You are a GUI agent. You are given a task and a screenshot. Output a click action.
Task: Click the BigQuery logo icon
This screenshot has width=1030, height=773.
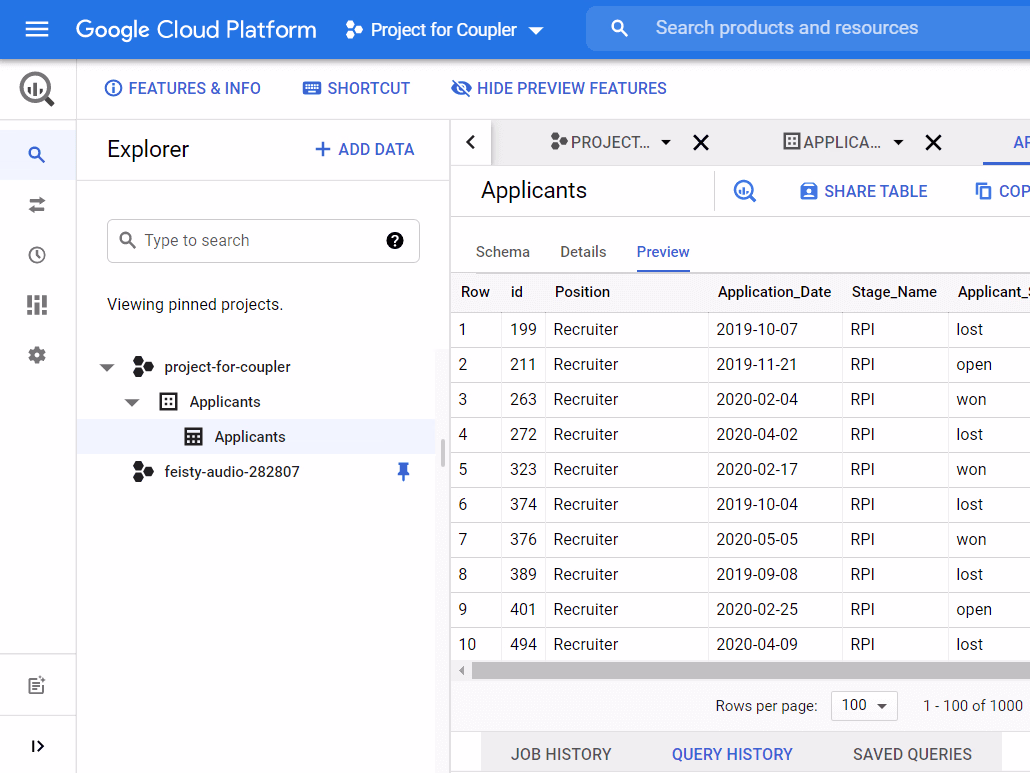37,90
